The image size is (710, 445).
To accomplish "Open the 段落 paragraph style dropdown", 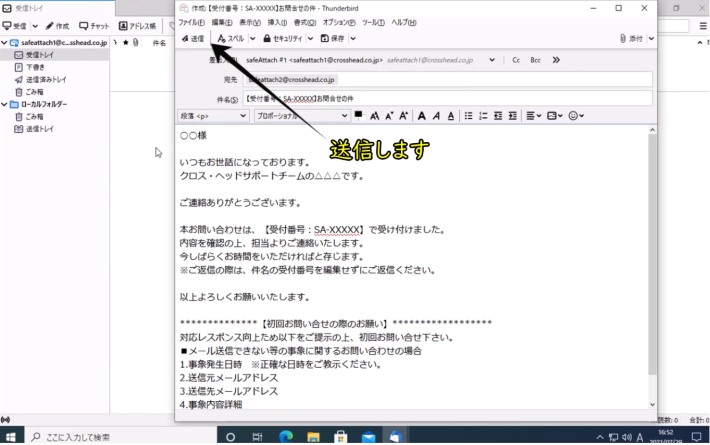I will [x=213, y=116].
